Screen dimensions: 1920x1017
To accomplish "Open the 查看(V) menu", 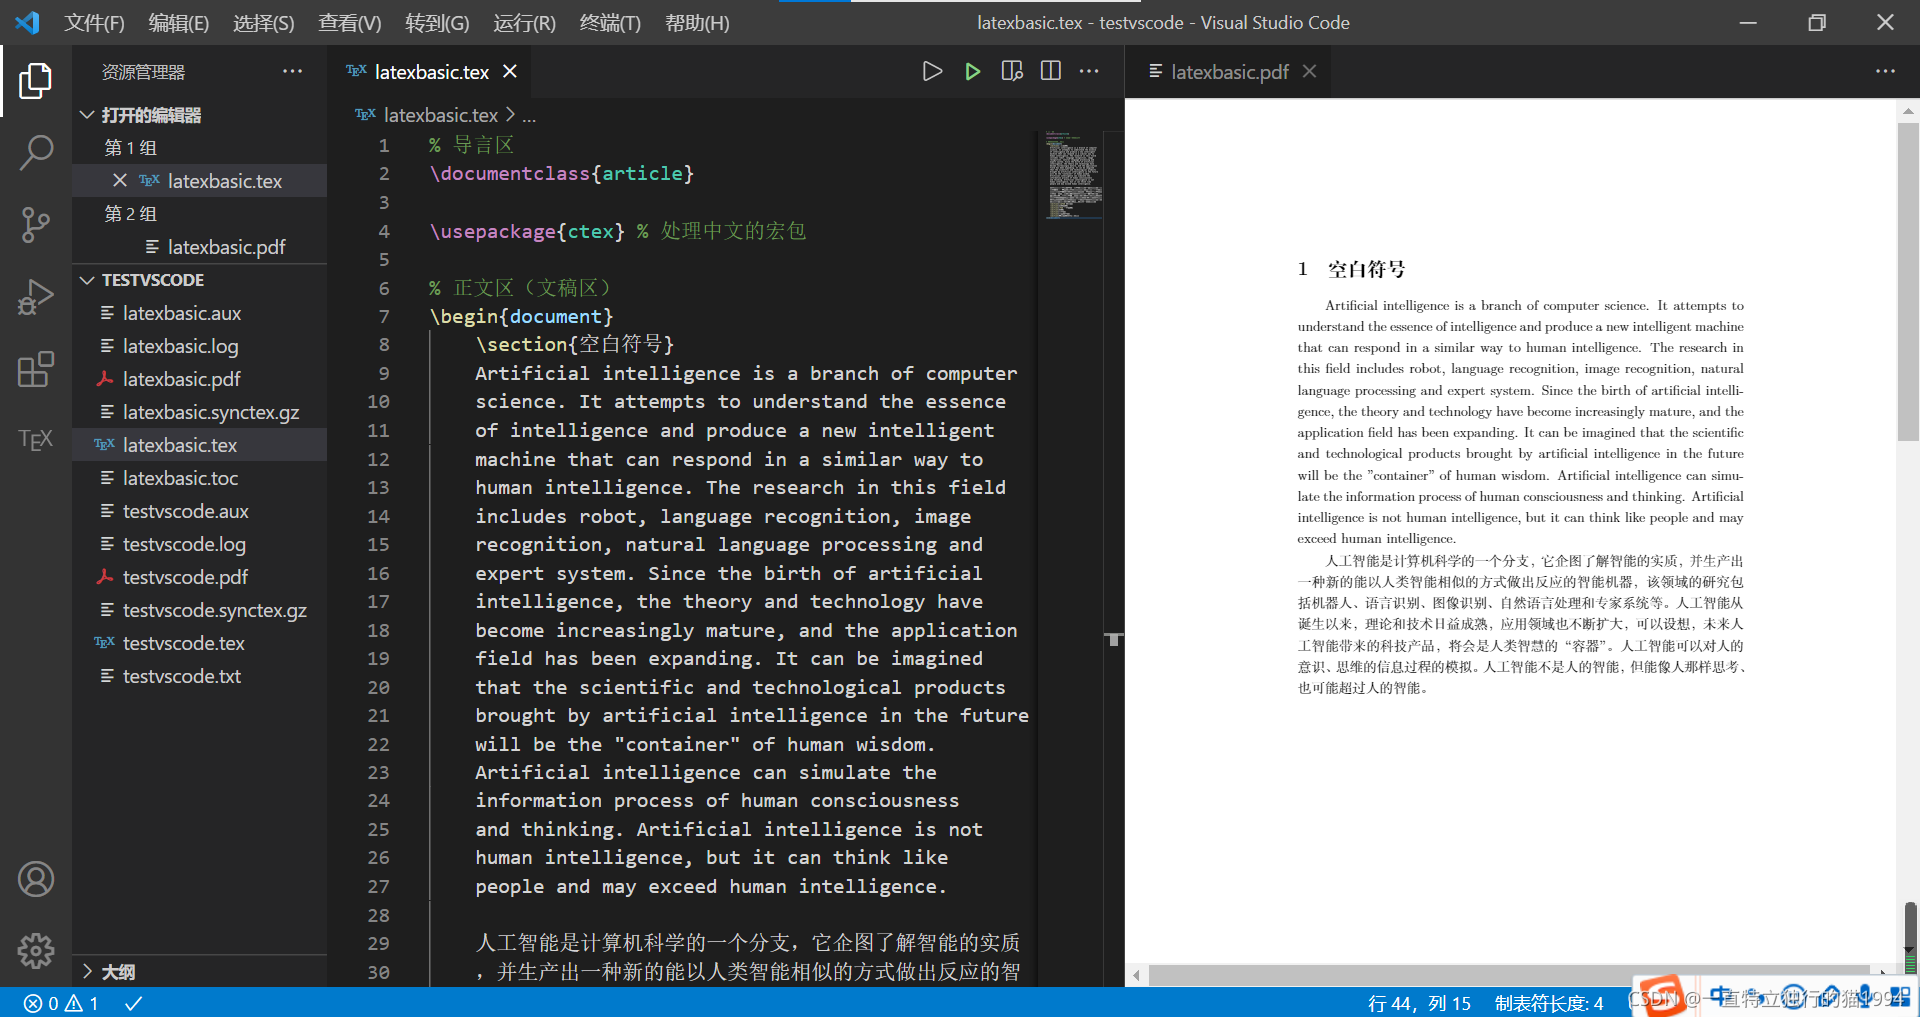I will [x=350, y=22].
